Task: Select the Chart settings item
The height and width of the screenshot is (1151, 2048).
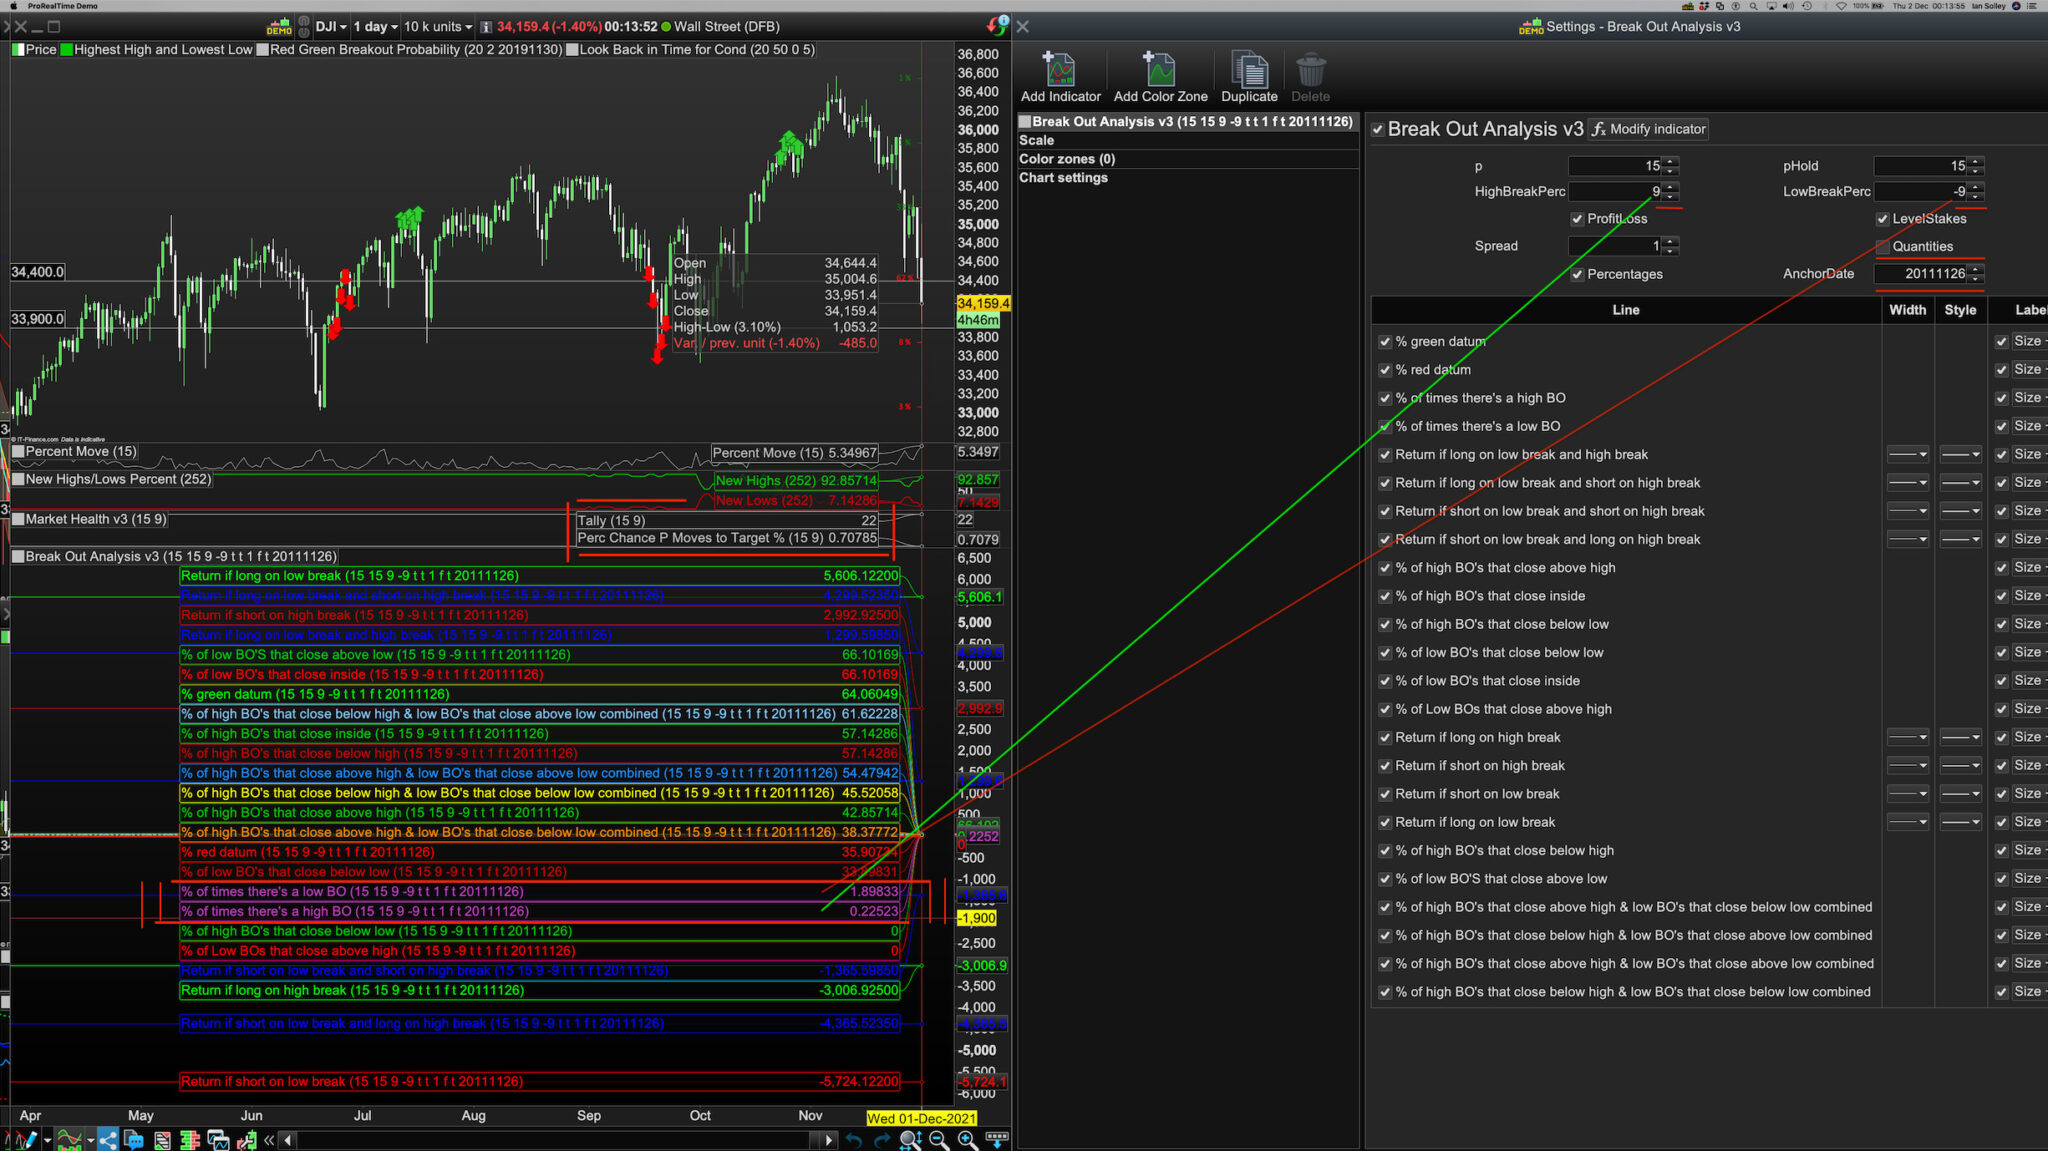Action: (x=1063, y=178)
